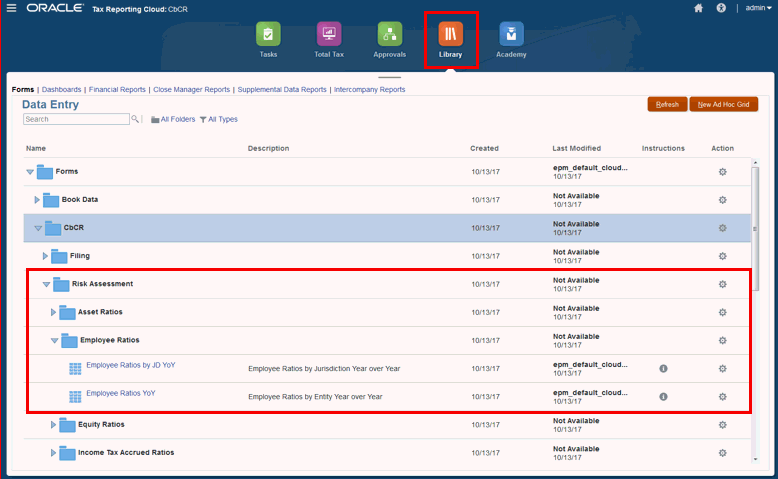Open the All Folders filter
Image resolution: width=778 pixels, height=479 pixels.
[x=173, y=119]
